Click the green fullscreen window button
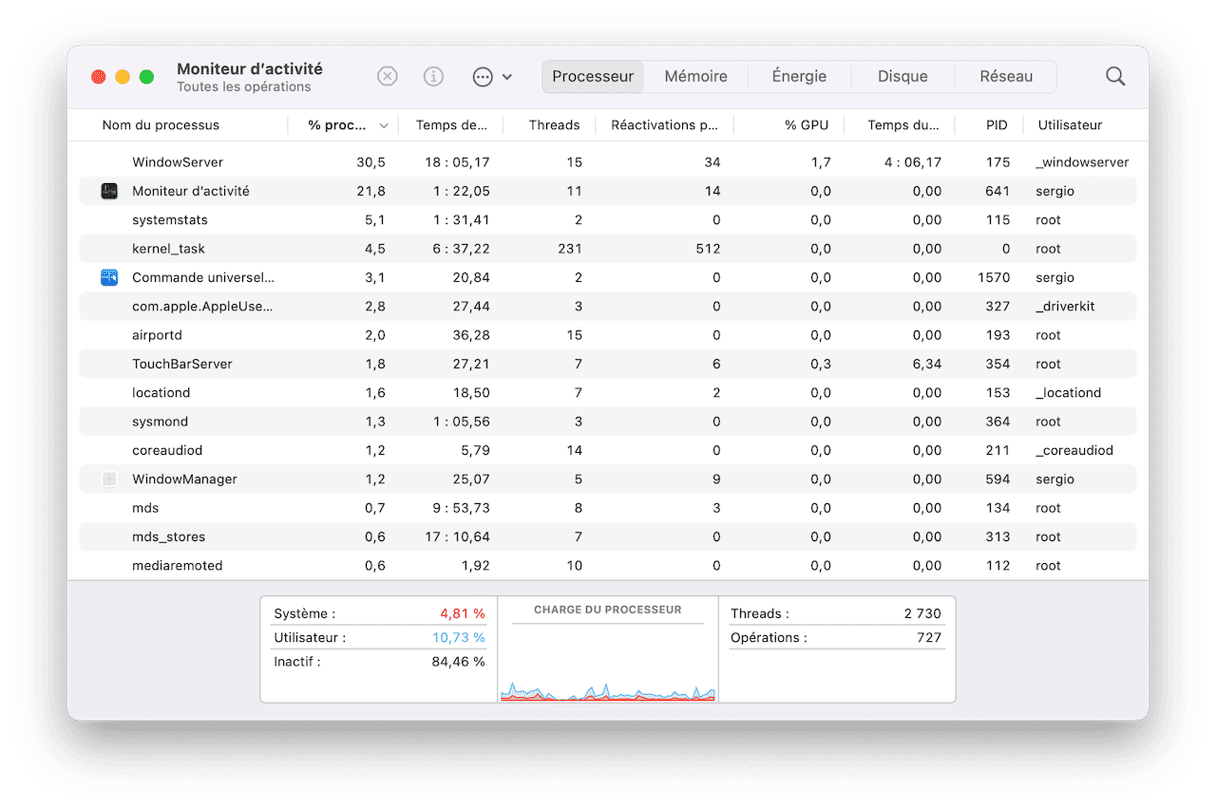Image resolution: width=1216 pixels, height=809 pixels. 147,77
